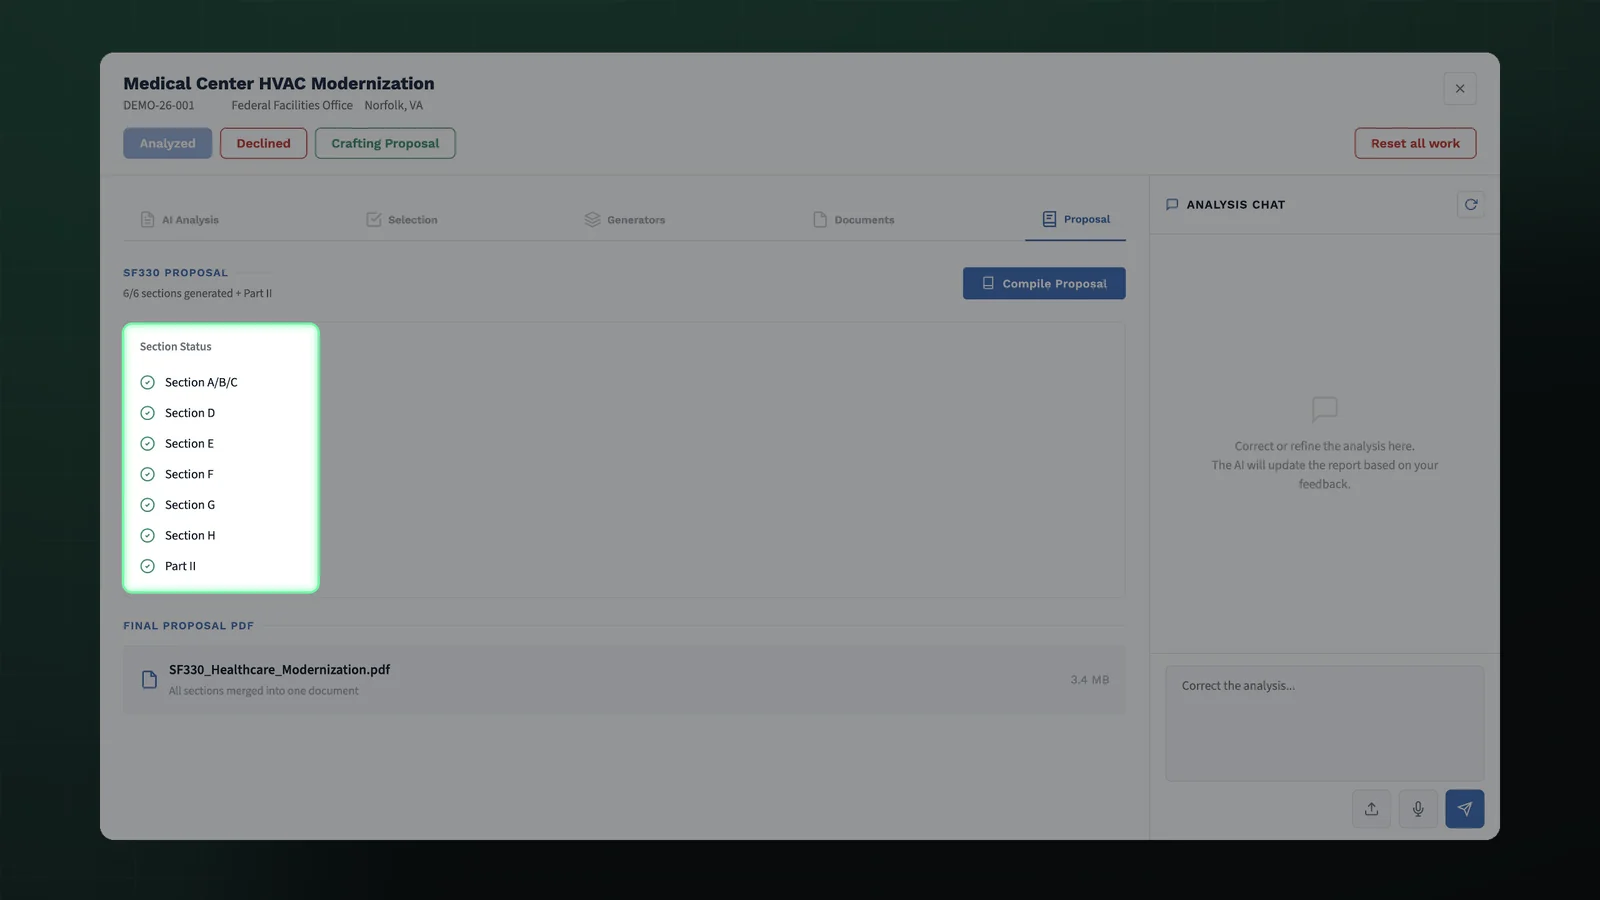The width and height of the screenshot is (1600, 900).
Task: Click the Federal Facilities Office text
Action: point(292,105)
